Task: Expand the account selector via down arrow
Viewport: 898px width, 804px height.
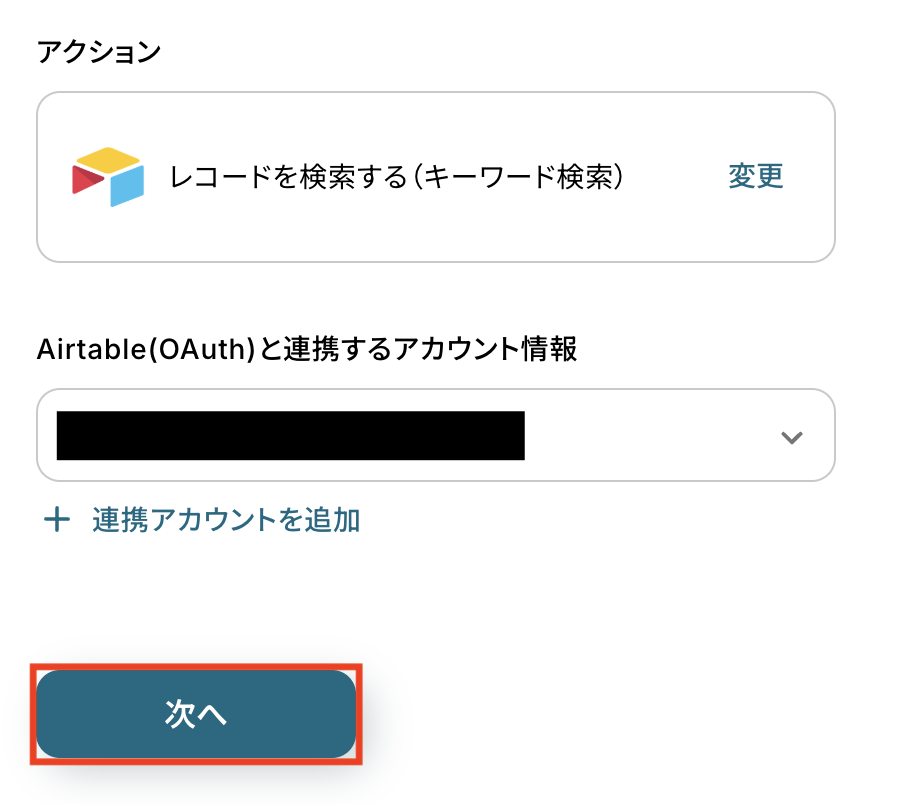Action: click(x=792, y=437)
